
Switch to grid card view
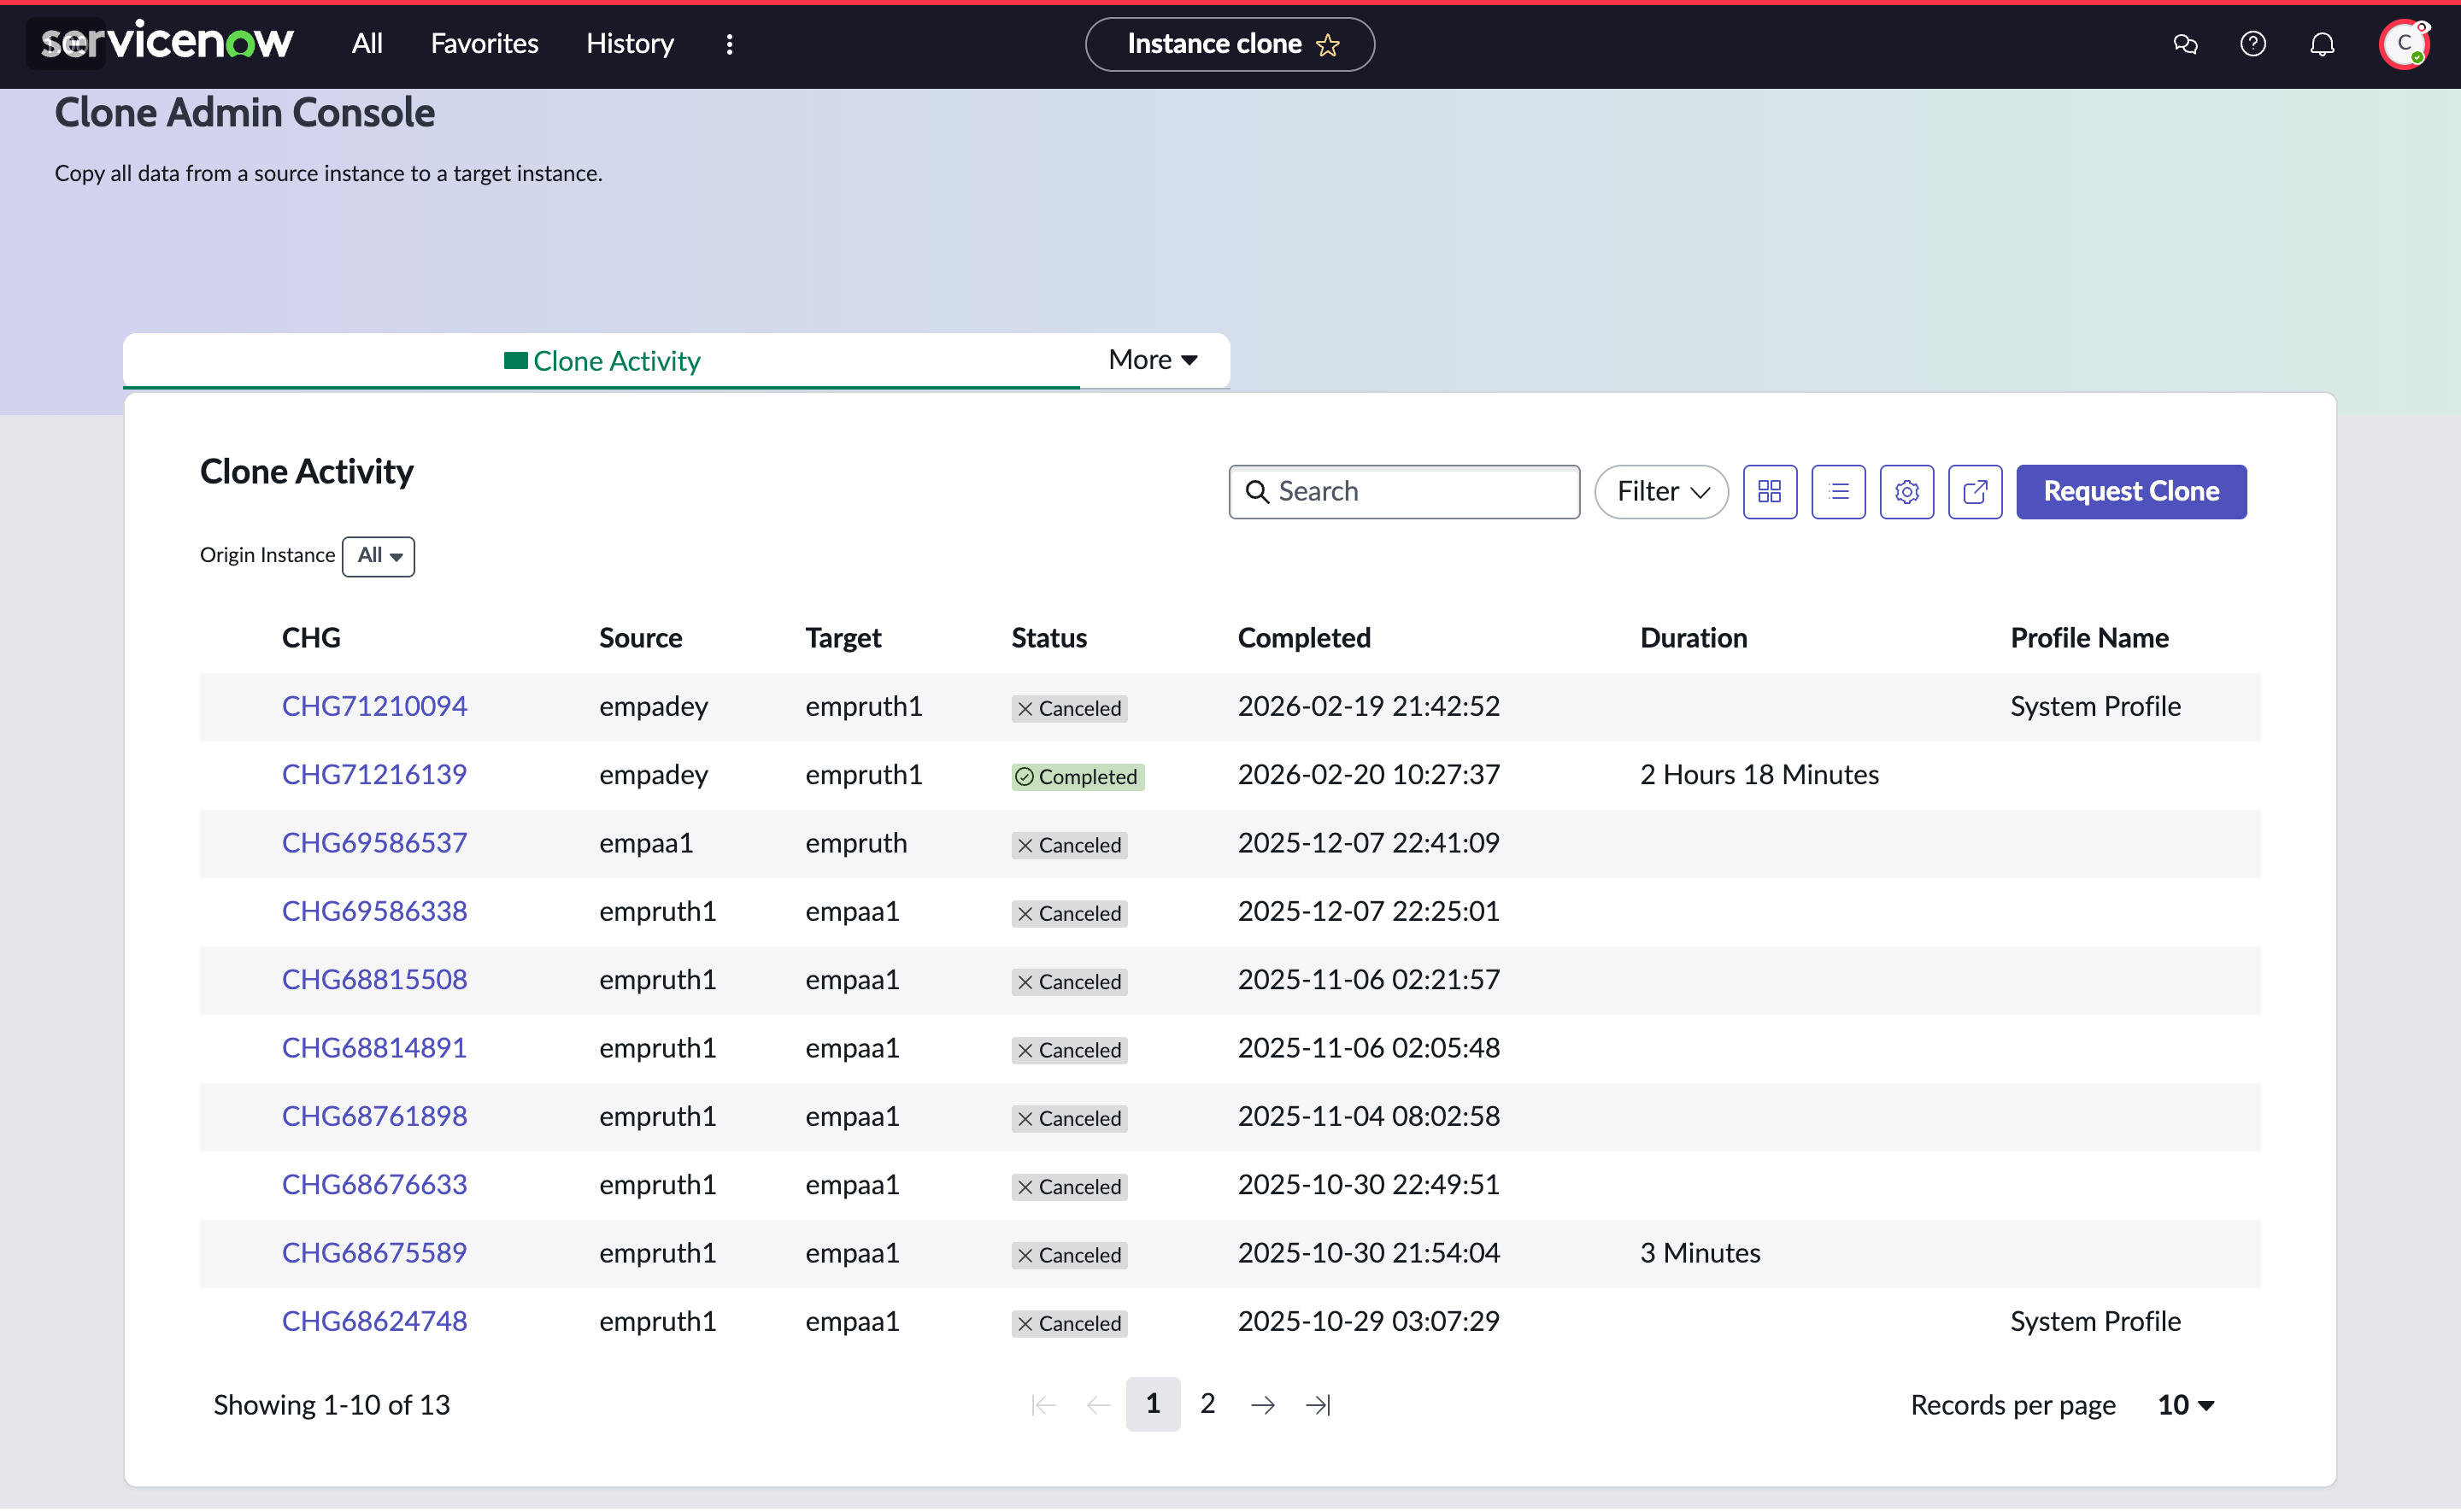[1770, 491]
